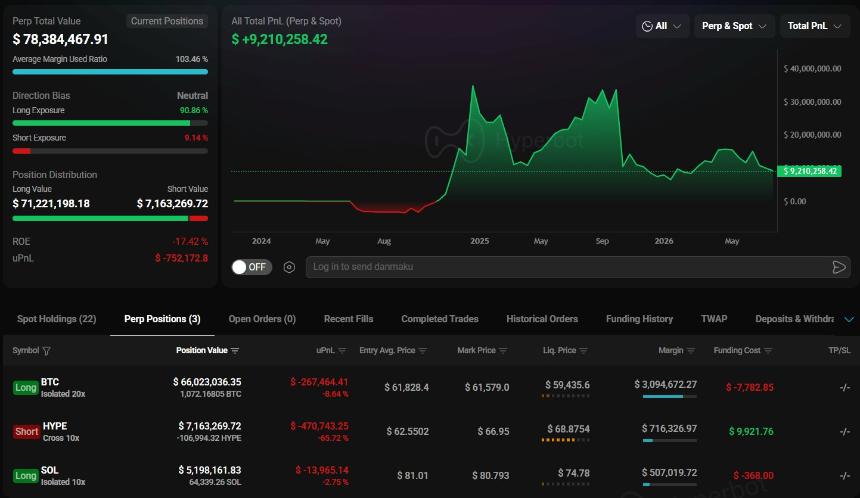Sort by Entry Avg. Price icon
Screen dimensions: 860x498
click(422, 350)
